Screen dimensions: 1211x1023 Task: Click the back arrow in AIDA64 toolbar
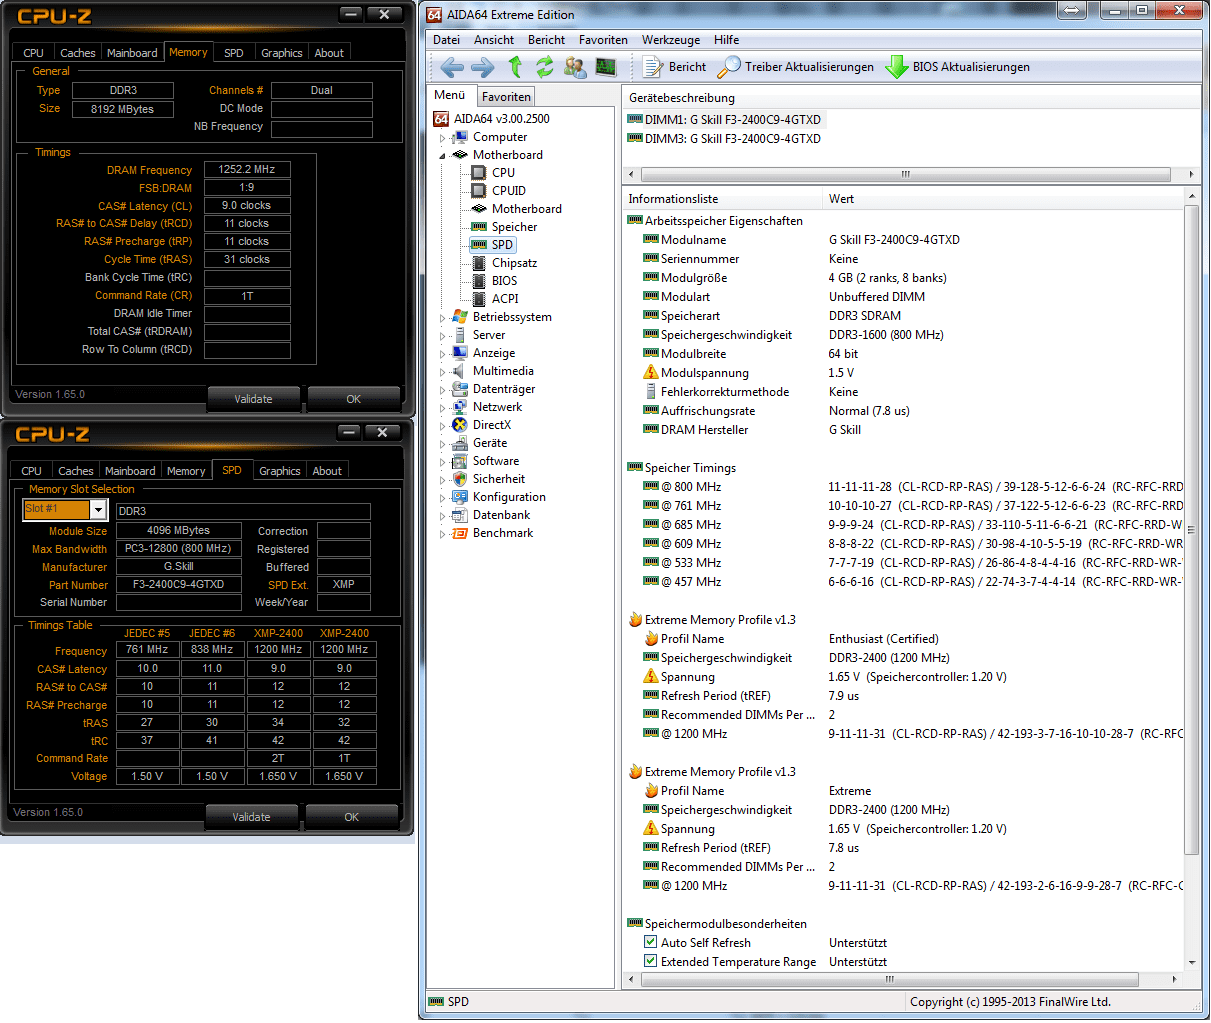click(452, 67)
